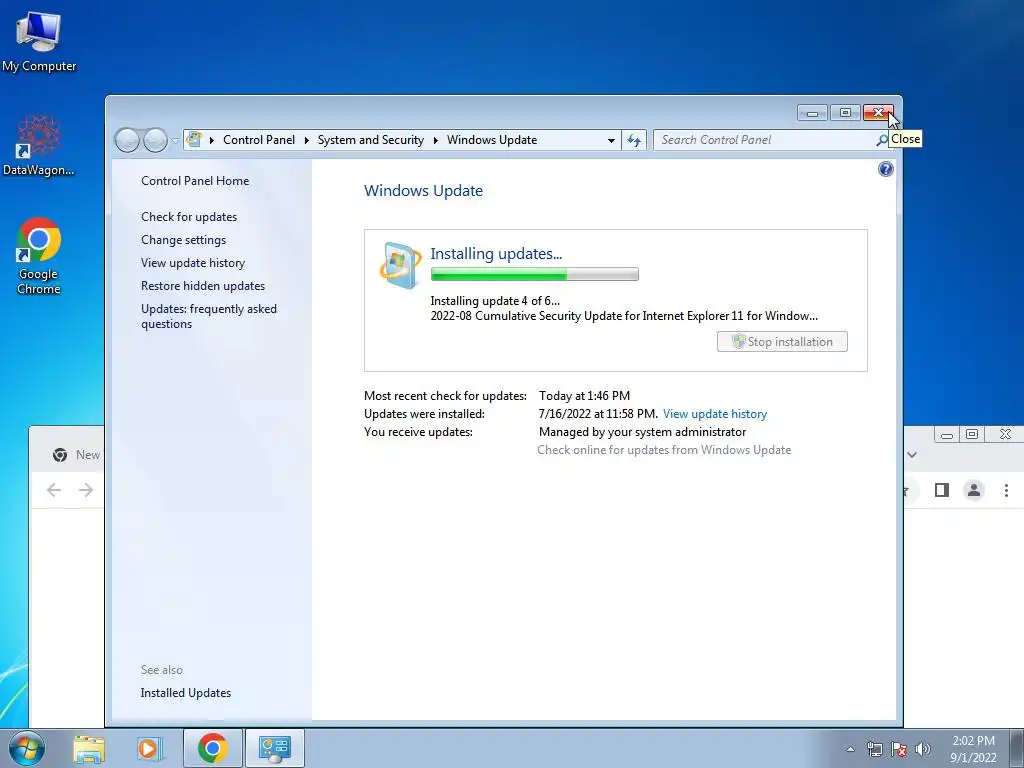Open Control Panel Home

tap(195, 181)
